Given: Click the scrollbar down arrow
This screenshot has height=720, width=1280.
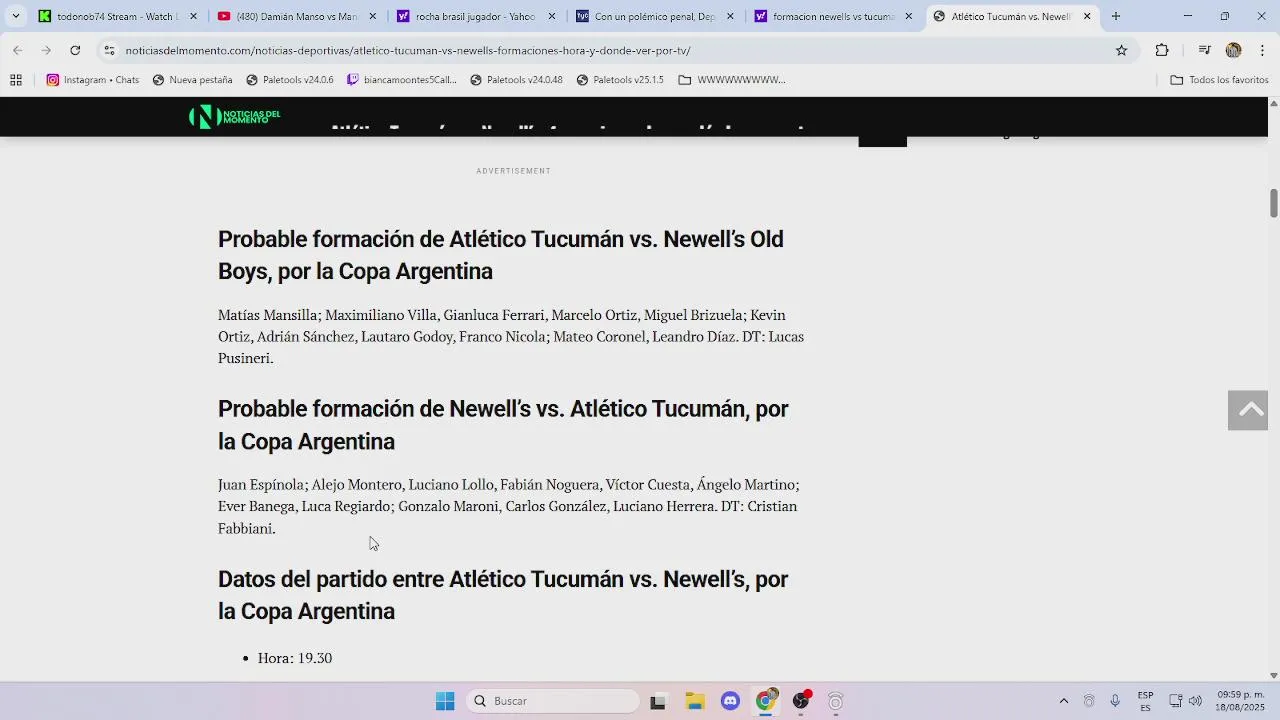Looking at the screenshot, I should click(x=1274, y=675).
